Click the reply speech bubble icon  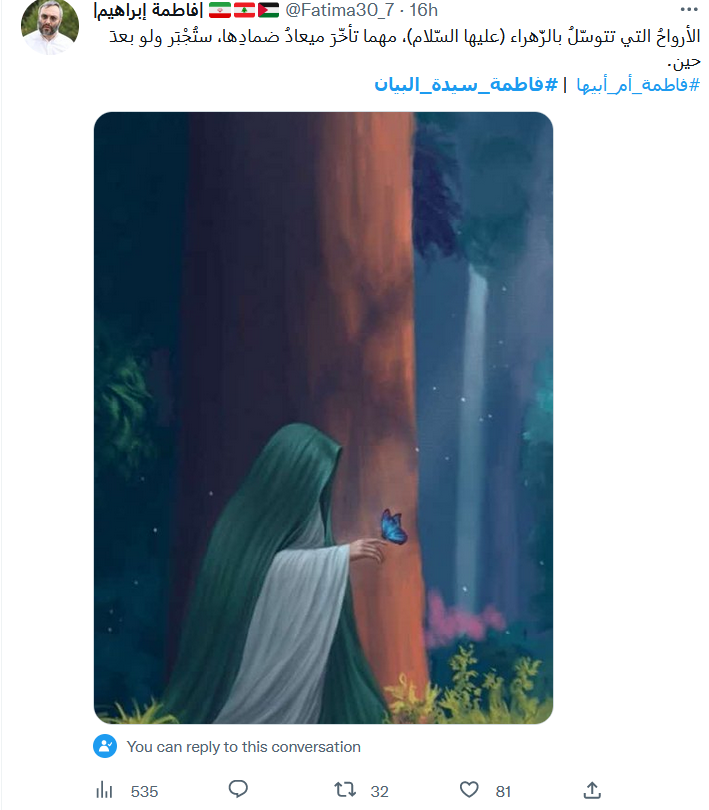(238, 789)
